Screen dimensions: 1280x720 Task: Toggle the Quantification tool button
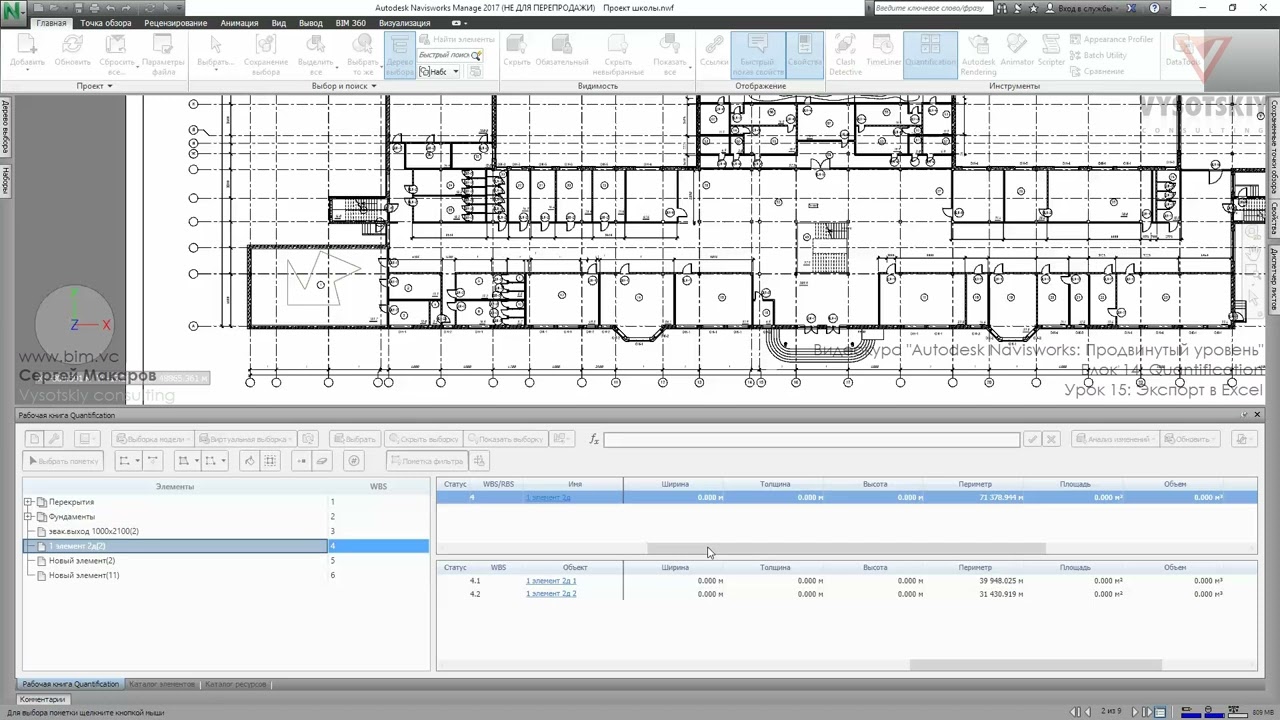(930, 53)
